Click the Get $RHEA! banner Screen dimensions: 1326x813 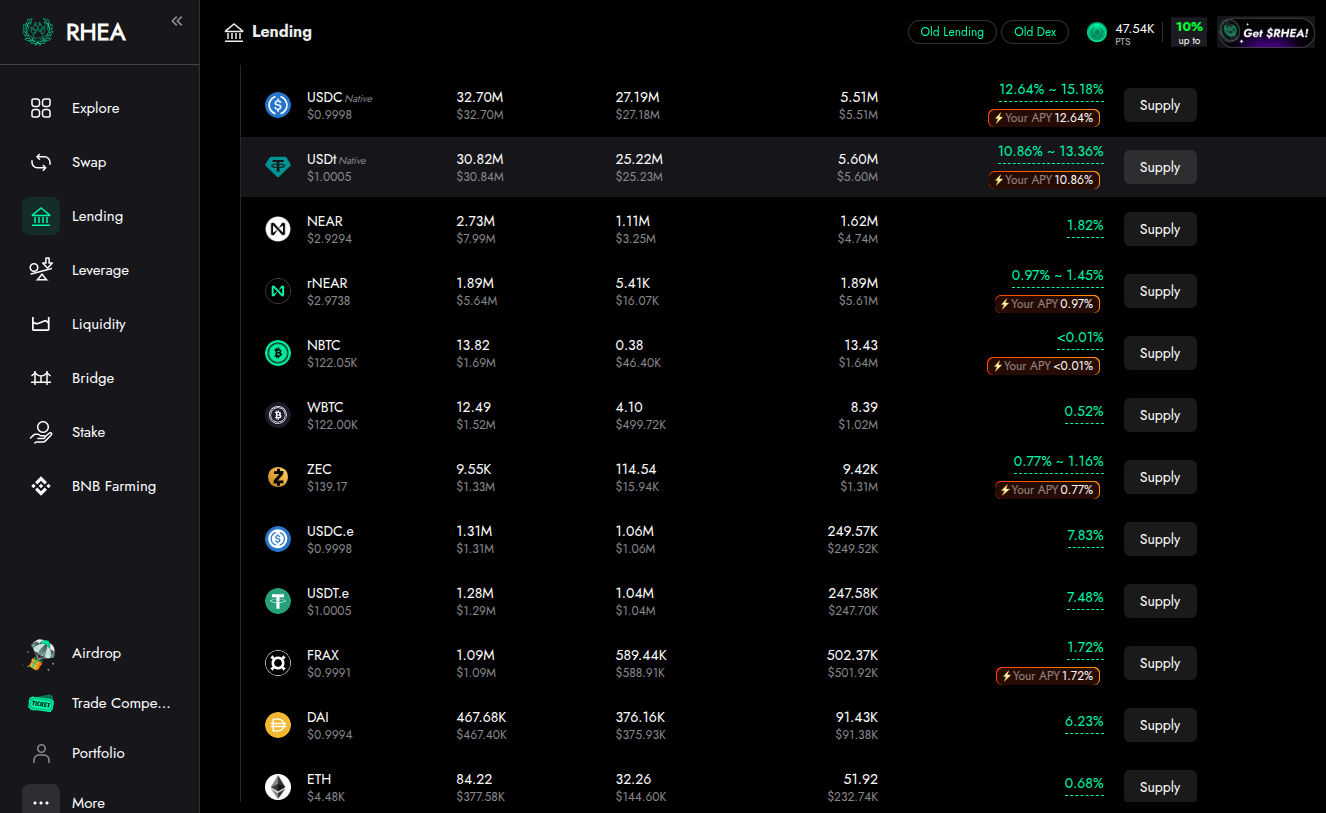1266,32
